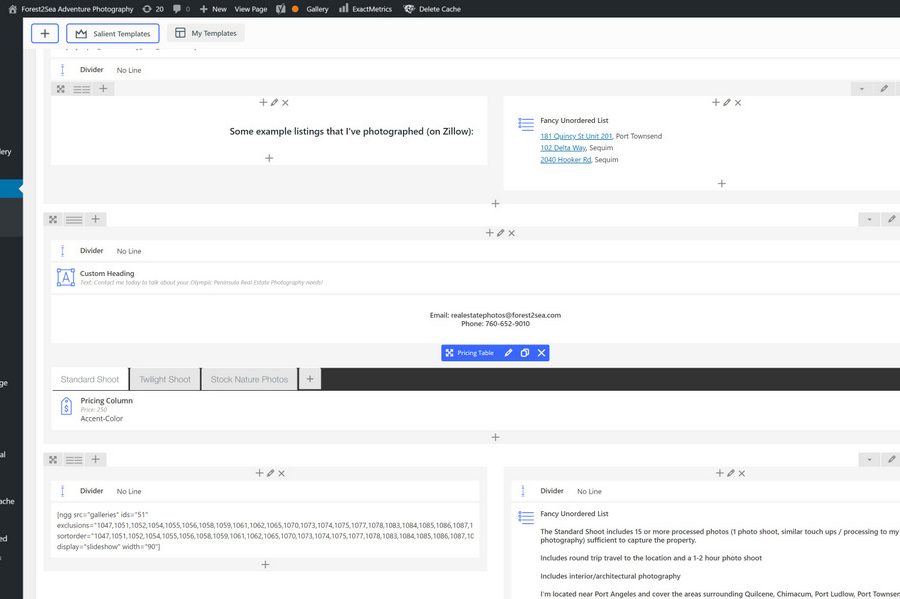The height and width of the screenshot is (599, 900).
Task: Switch to the Twilight Shoot tab
Action: [165, 379]
